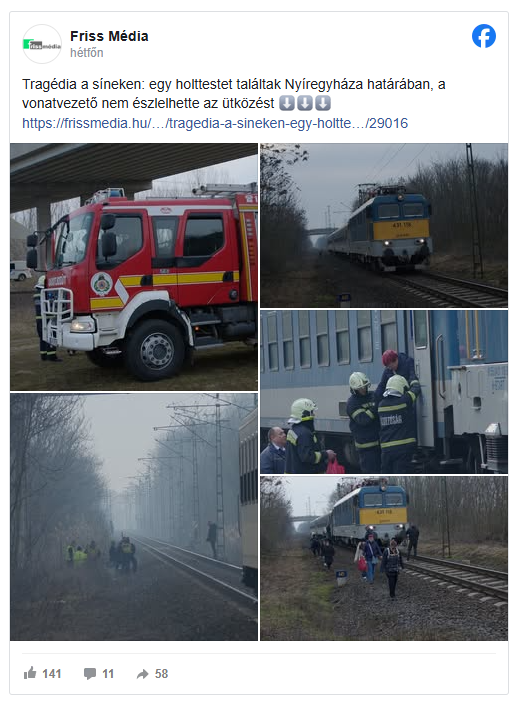This screenshot has height=702, width=528.
Task: Open the foggy railway tracks photo
Action: point(134,517)
